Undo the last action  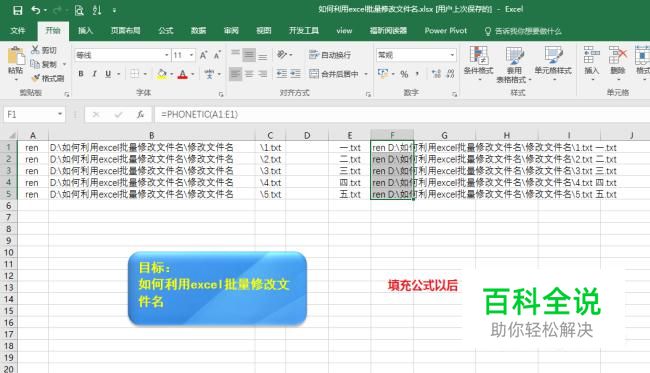click(36, 10)
